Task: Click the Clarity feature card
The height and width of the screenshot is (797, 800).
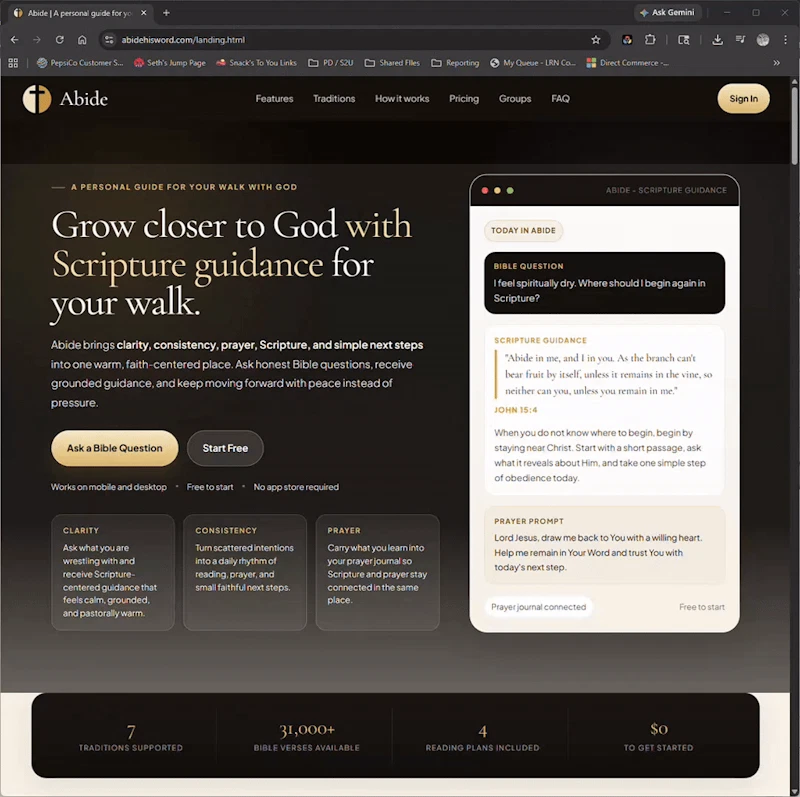Action: (113, 572)
